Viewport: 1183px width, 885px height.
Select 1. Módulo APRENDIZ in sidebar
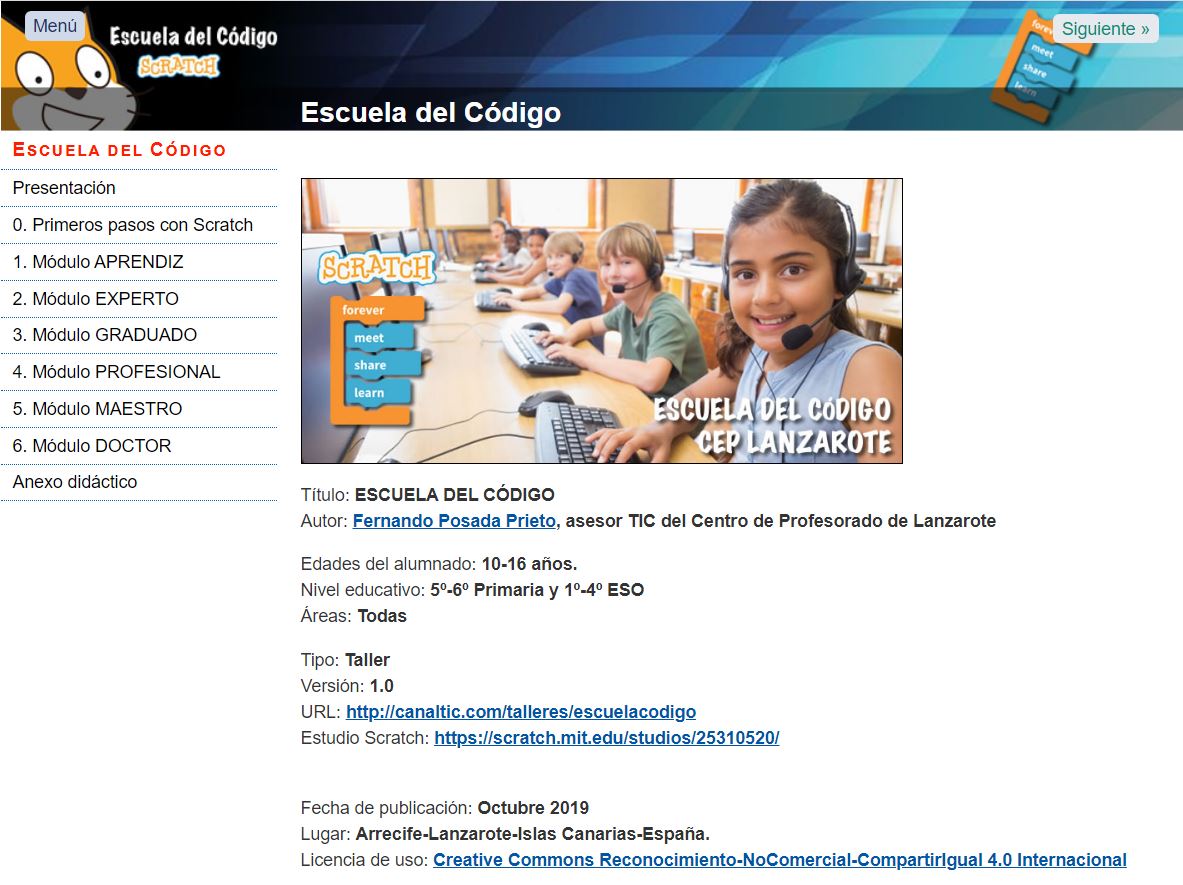tap(98, 262)
